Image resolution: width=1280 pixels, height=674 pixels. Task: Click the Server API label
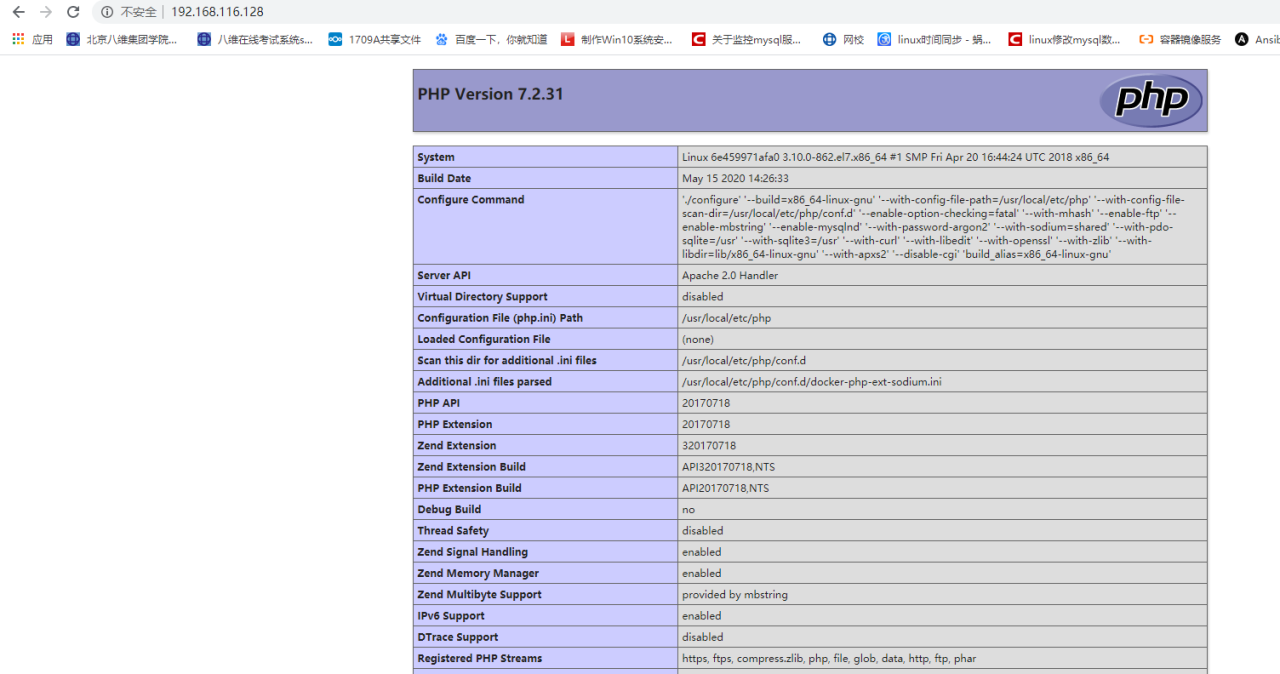click(x=444, y=275)
